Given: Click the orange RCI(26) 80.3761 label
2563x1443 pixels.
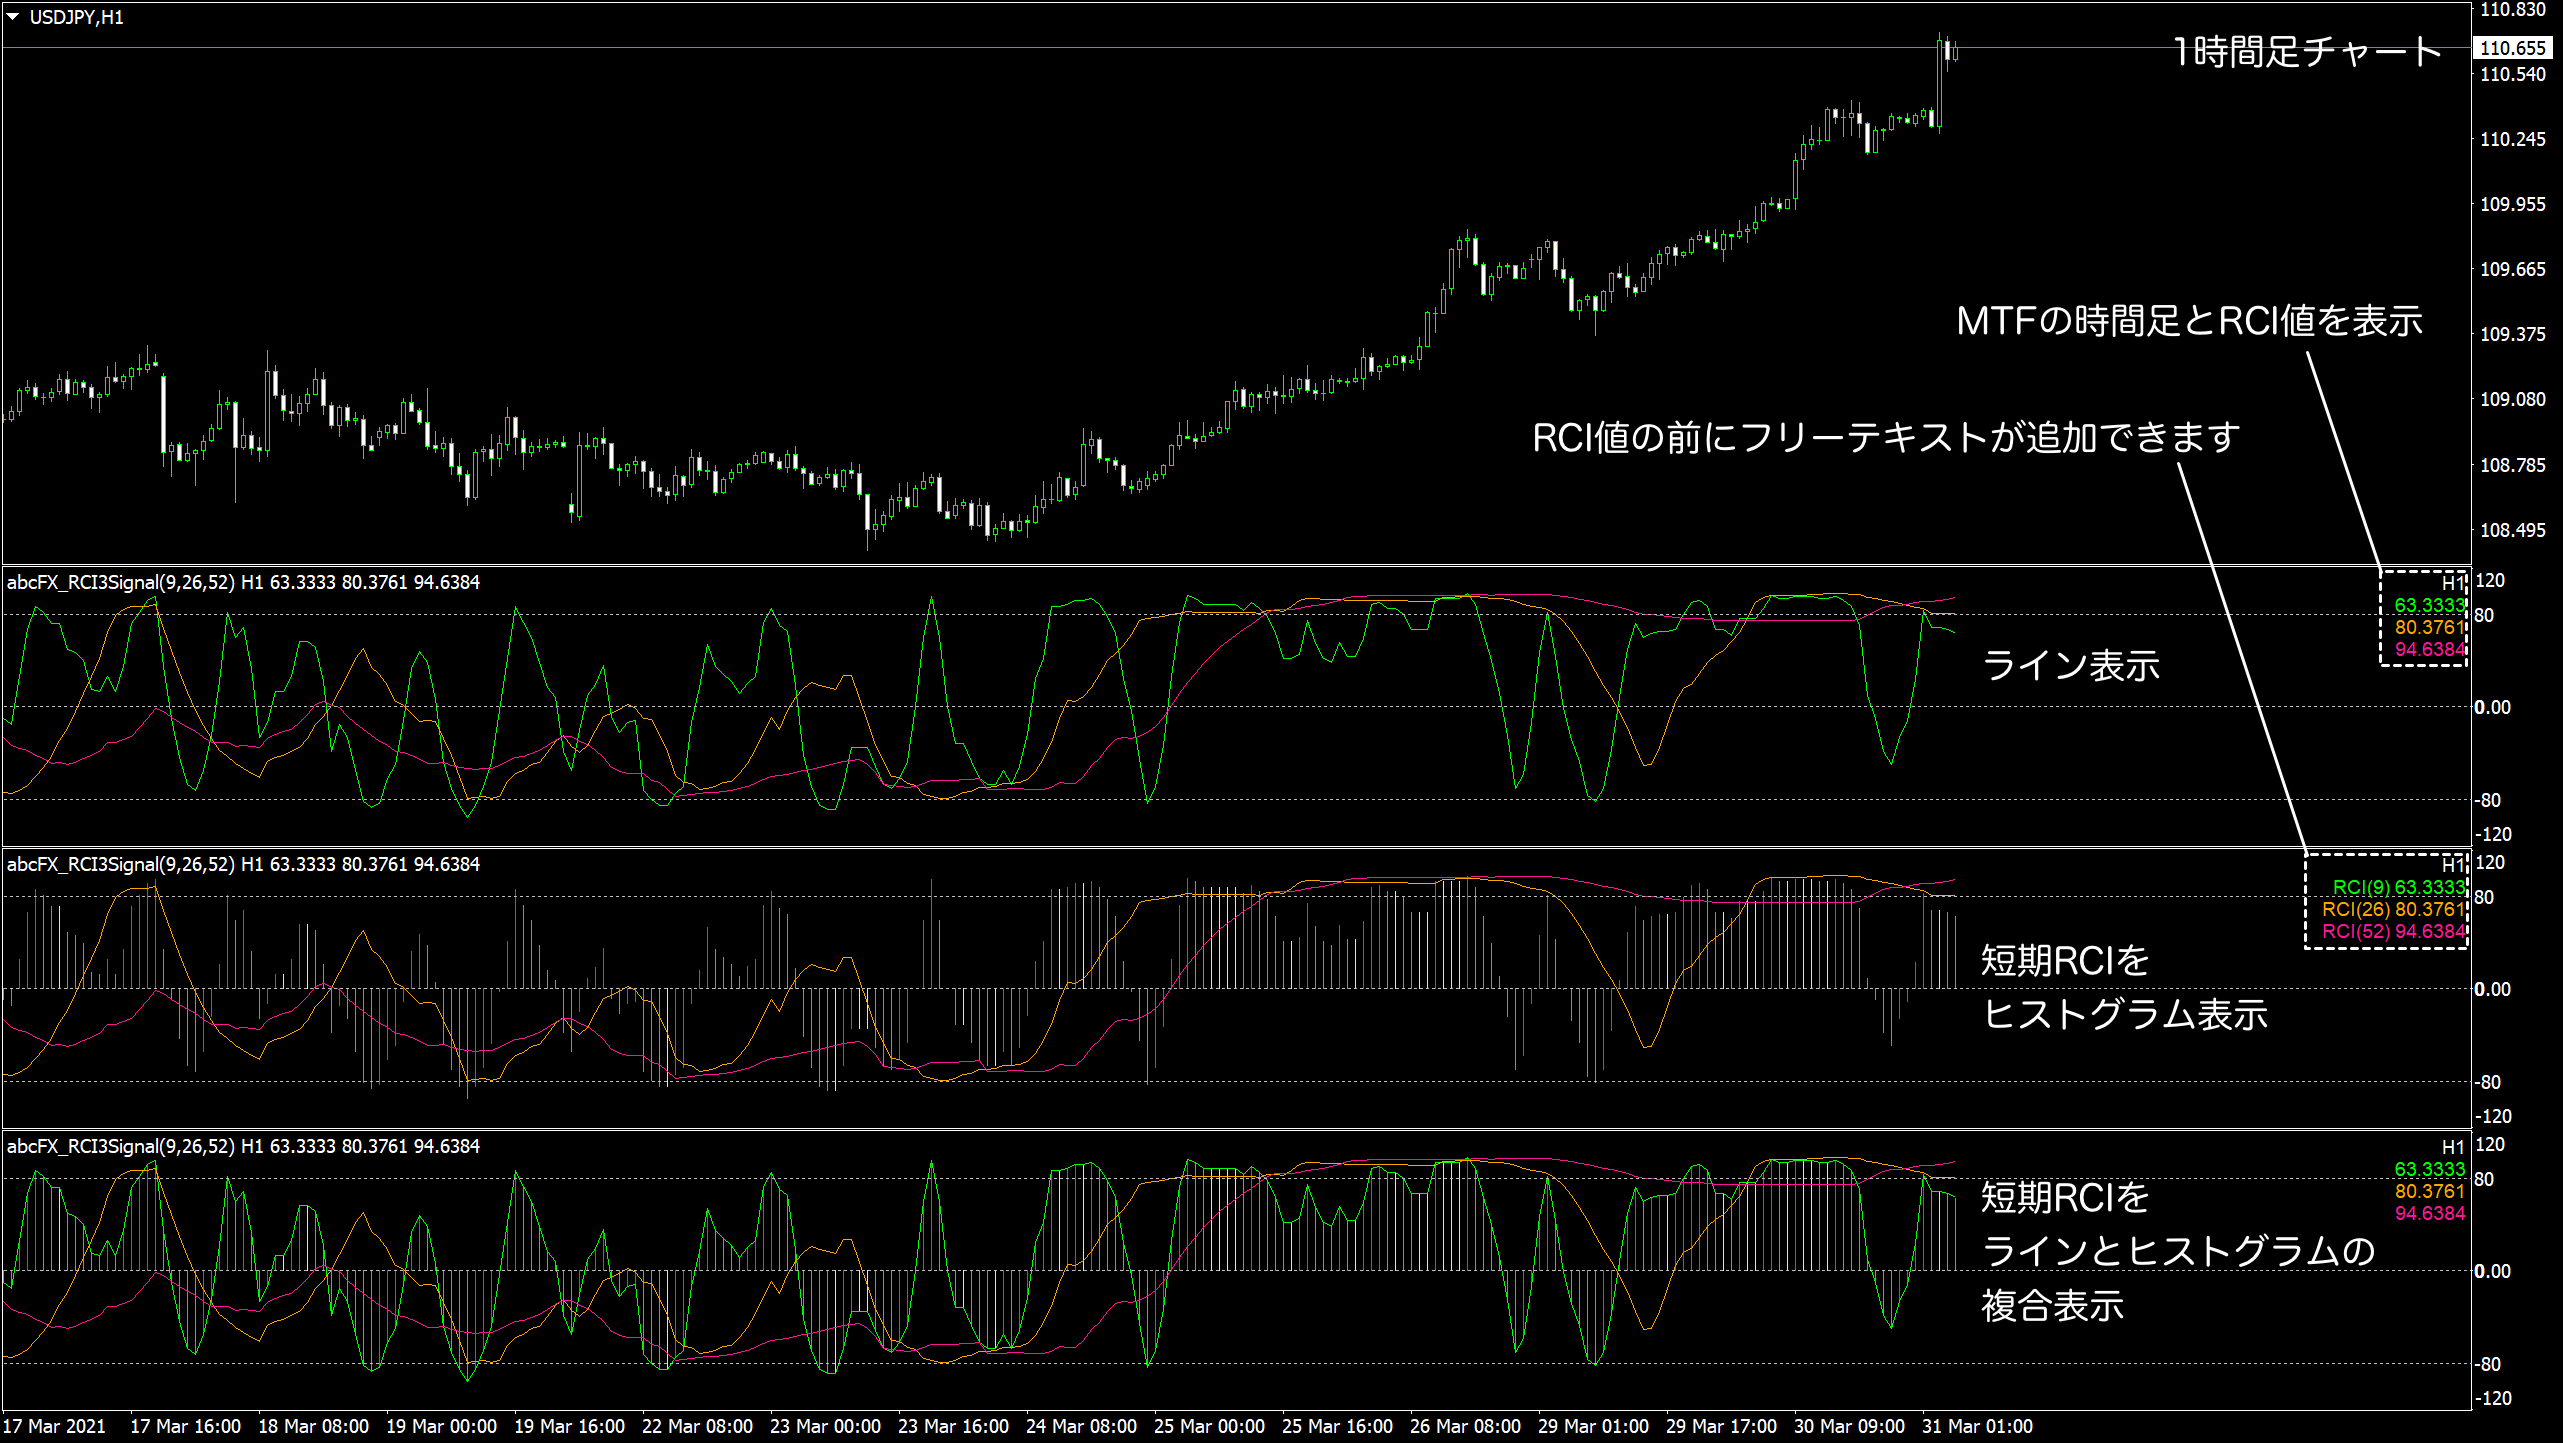Looking at the screenshot, I should tap(2393, 909).
